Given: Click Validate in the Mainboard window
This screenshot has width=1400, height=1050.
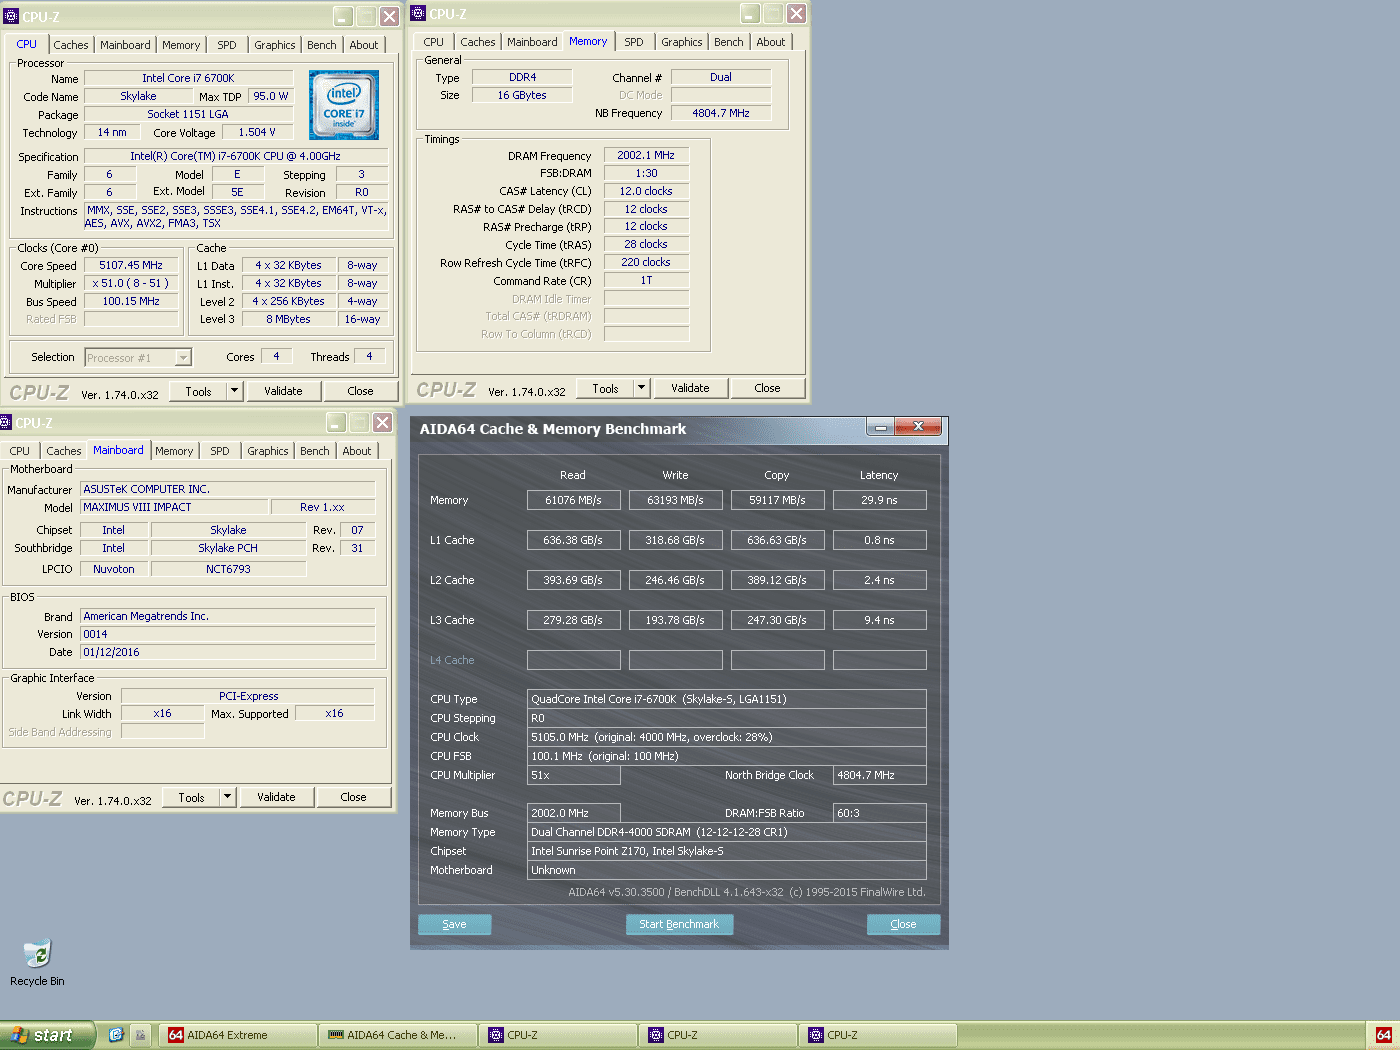Looking at the screenshot, I should tap(276, 797).
